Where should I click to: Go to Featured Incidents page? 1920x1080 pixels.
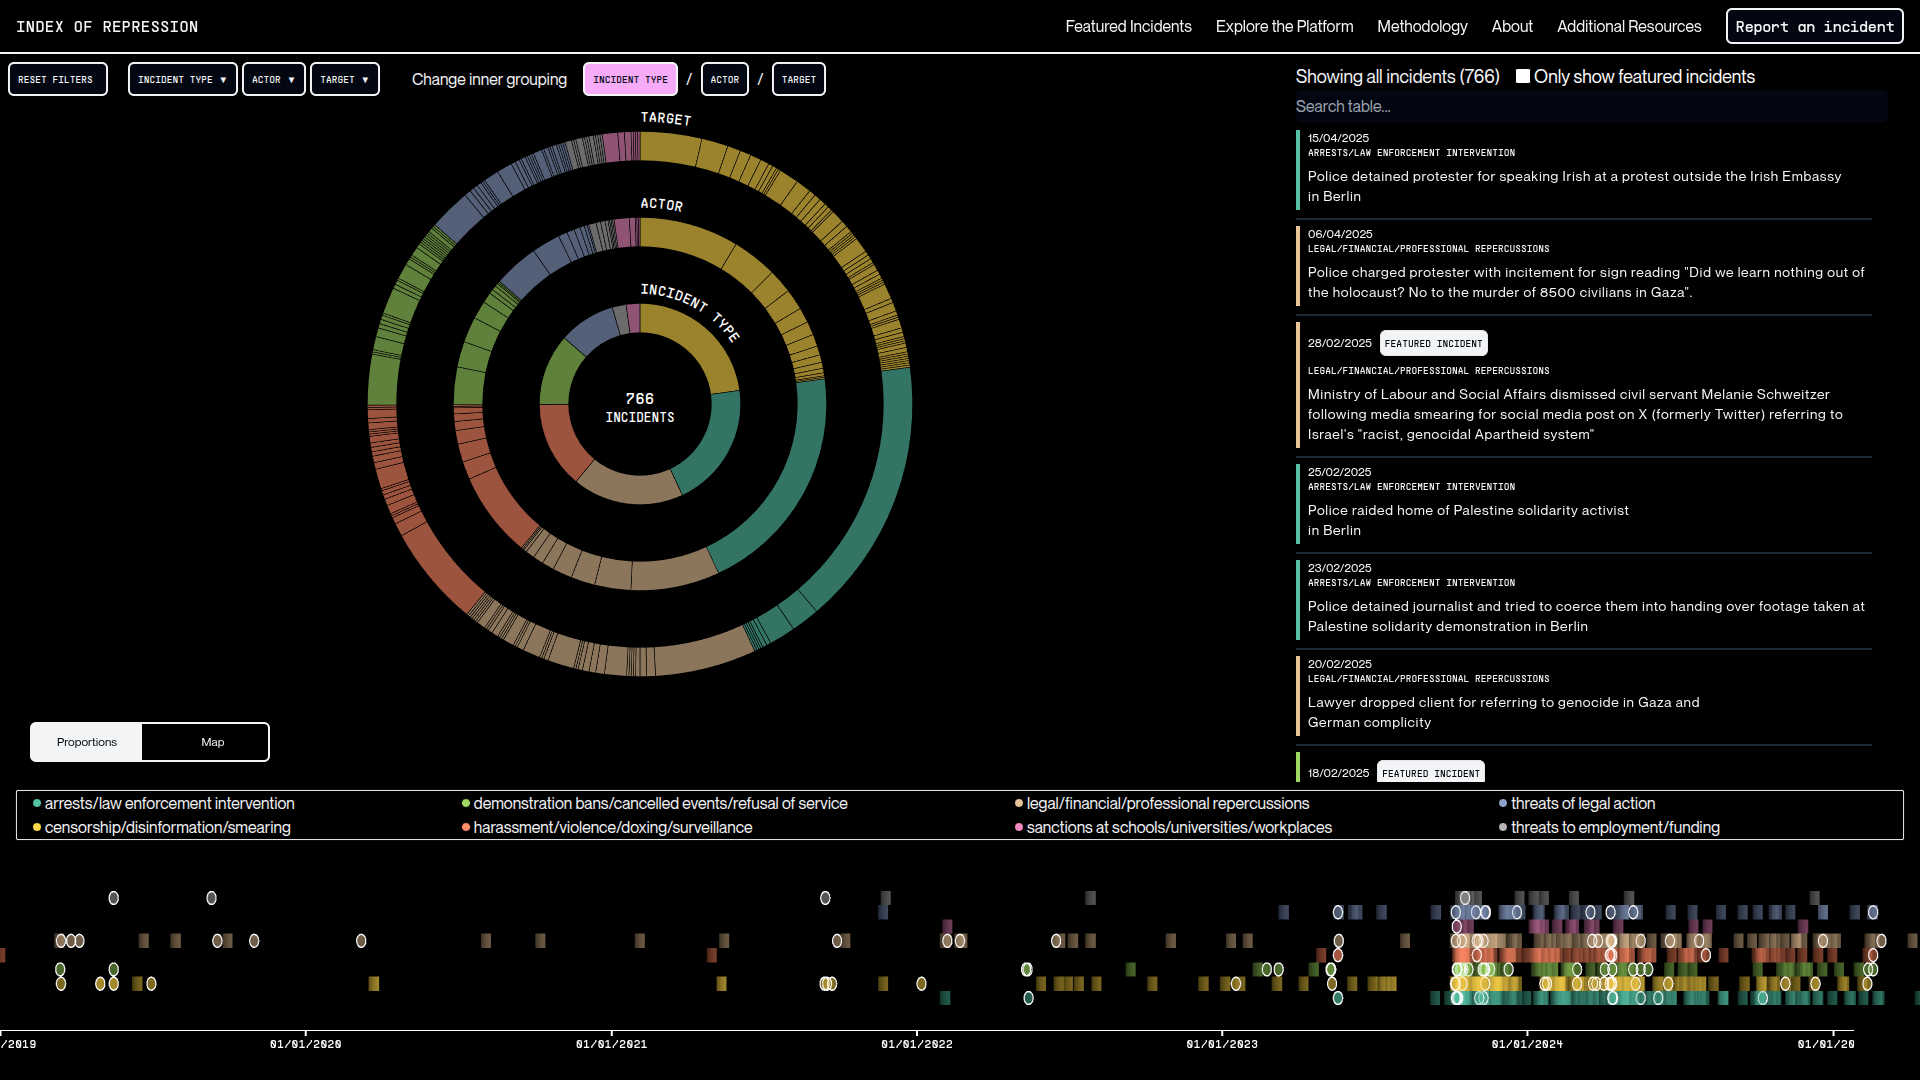(x=1127, y=27)
